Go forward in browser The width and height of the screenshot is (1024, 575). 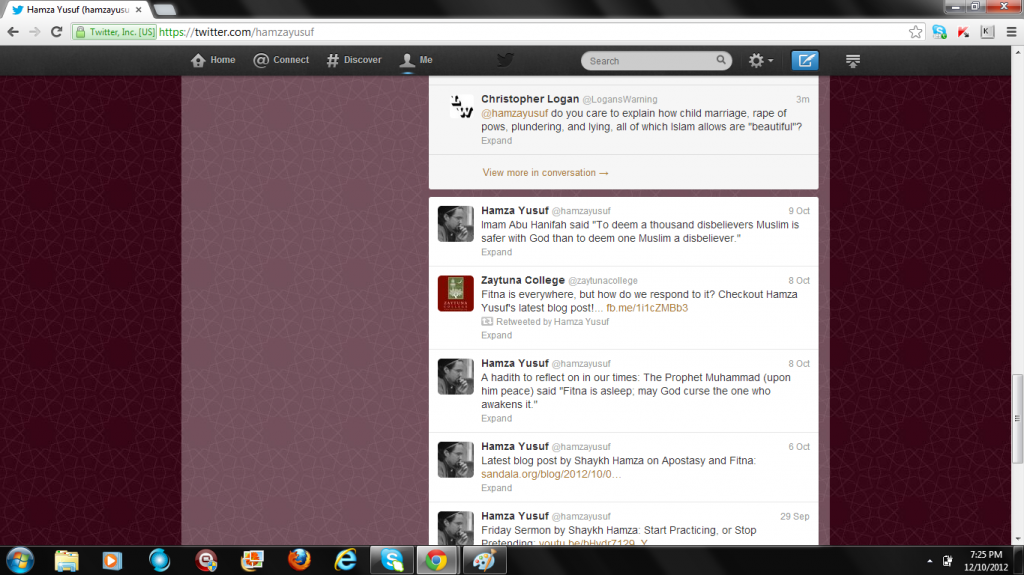coord(35,31)
